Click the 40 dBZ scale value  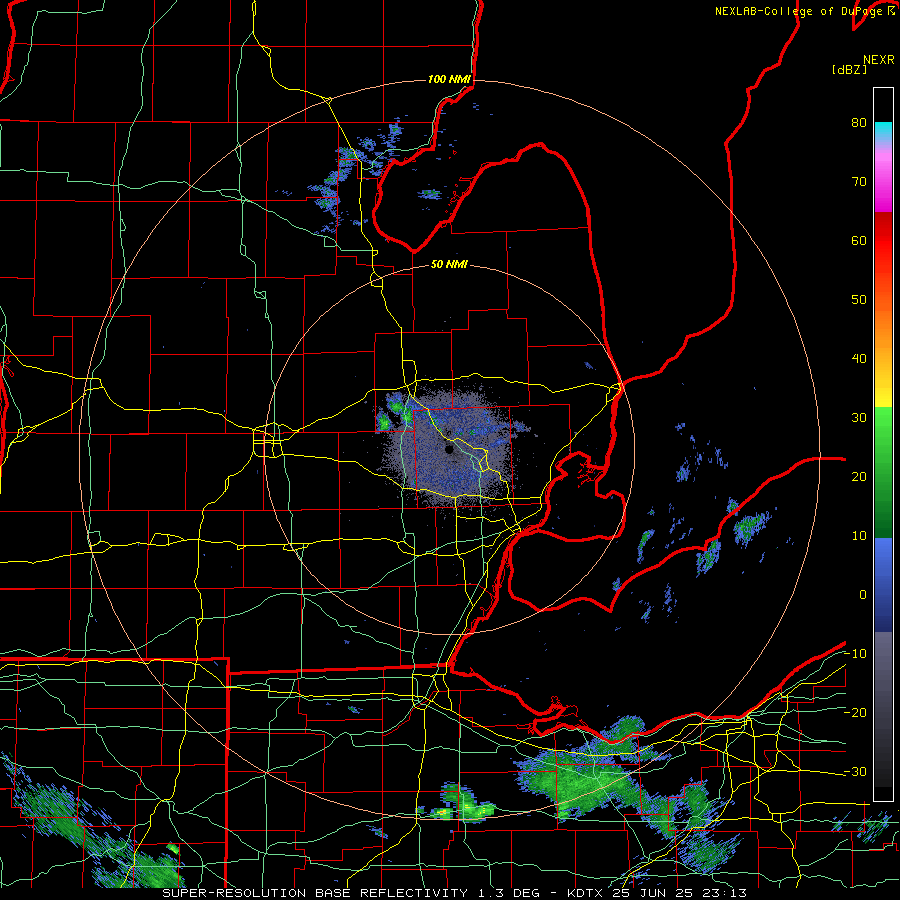click(859, 359)
